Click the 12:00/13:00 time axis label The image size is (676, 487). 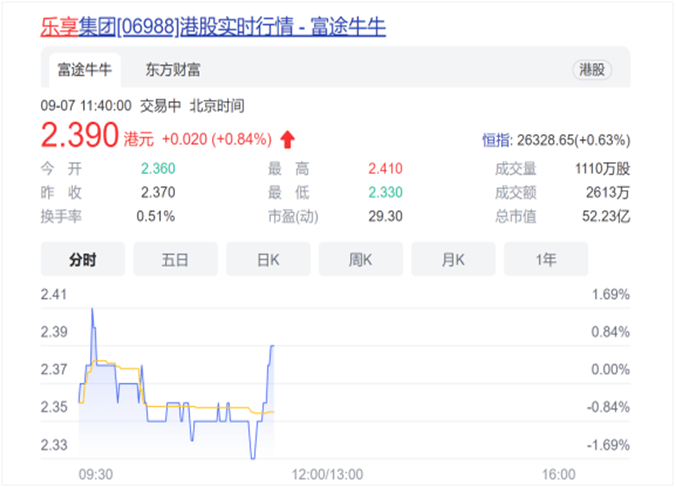click(328, 475)
